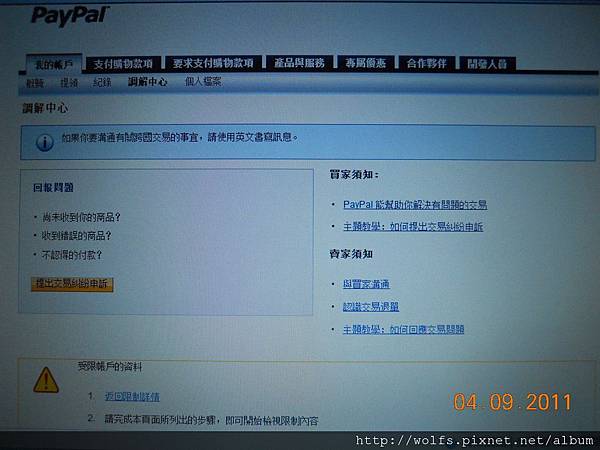Click the 買家須知 heading

pyautogui.click(x=354, y=175)
